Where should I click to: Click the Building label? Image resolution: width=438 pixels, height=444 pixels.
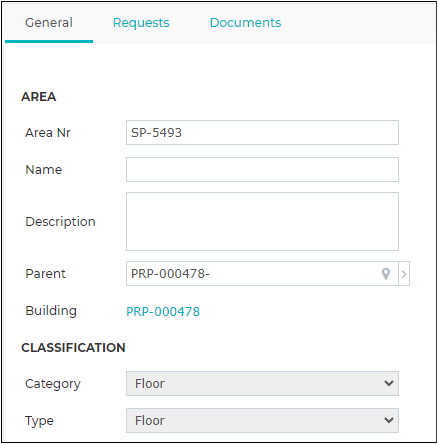[51, 311]
